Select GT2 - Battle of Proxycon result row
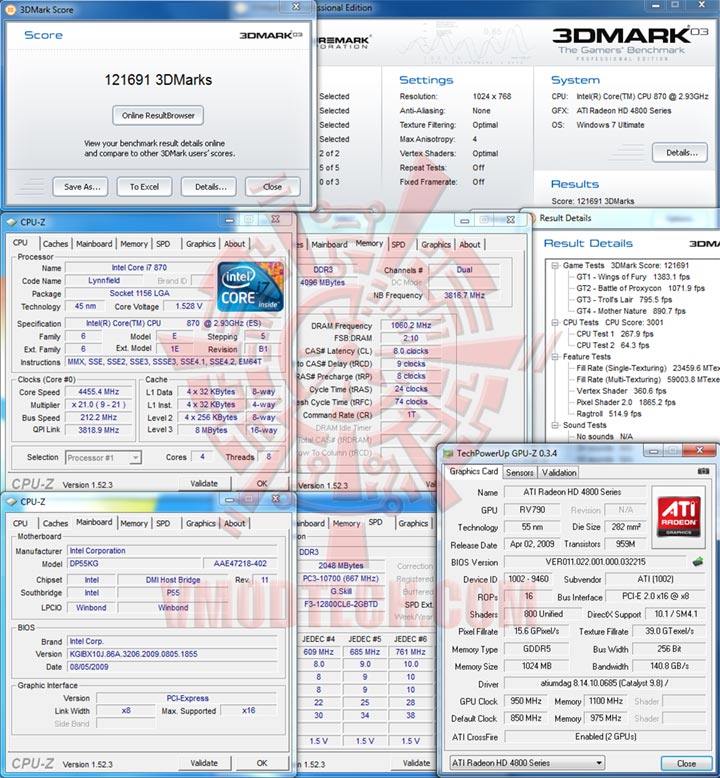720x778 pixels. click(x=640, y=288)
